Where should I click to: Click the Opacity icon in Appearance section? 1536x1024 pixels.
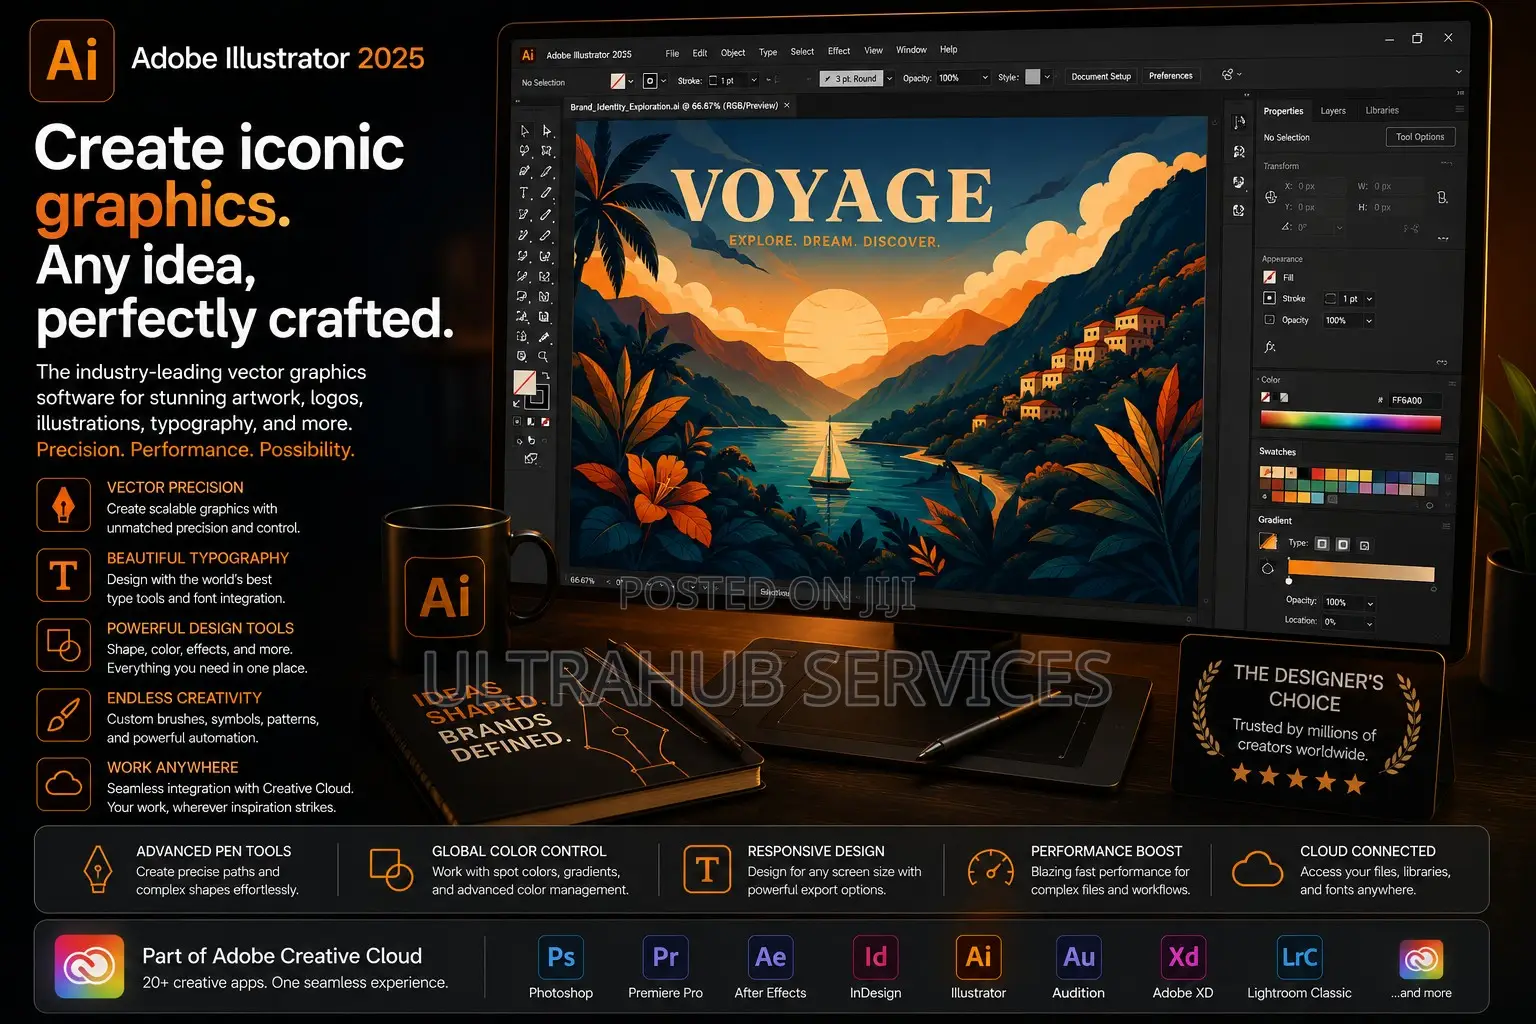coord(1269,320)
